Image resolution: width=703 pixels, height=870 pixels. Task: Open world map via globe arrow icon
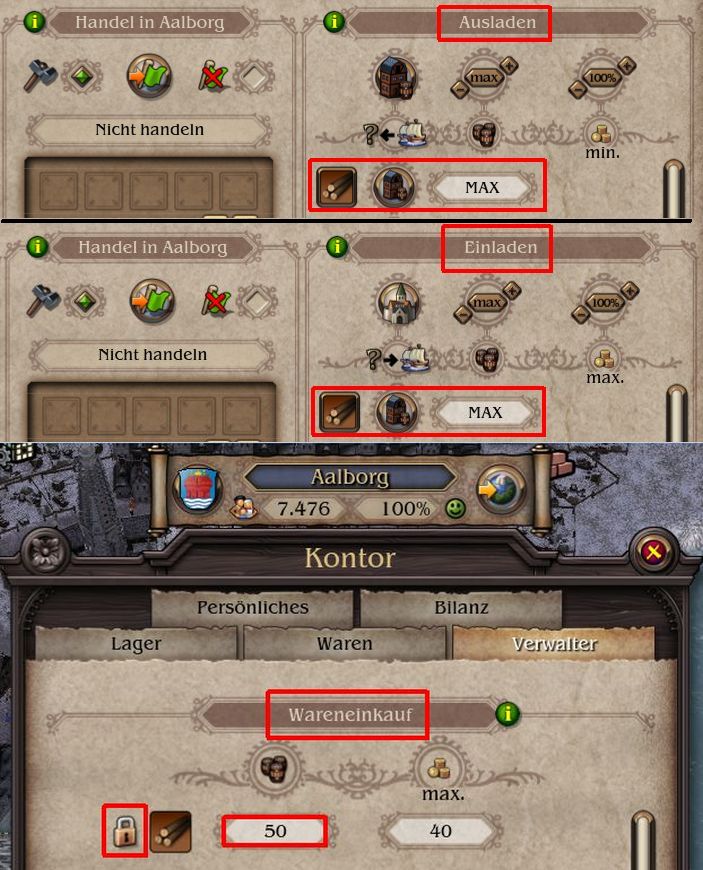point(500,490)
